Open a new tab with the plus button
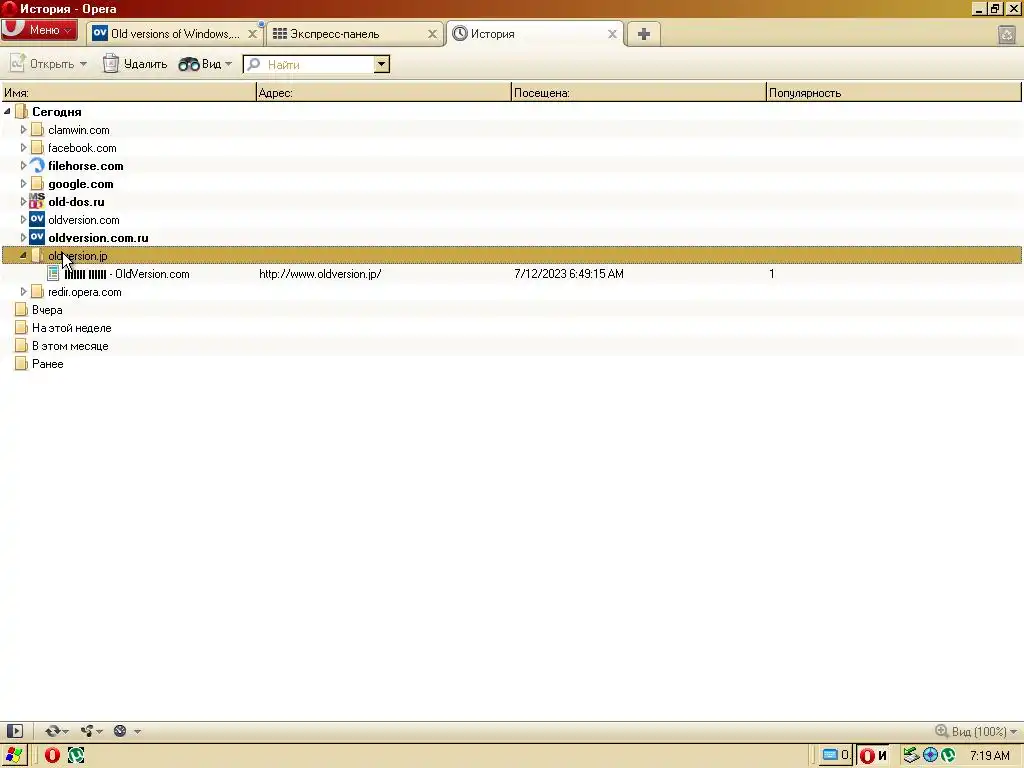The width and height of the screenshot is (1024, 768). (x=644, y=34)
